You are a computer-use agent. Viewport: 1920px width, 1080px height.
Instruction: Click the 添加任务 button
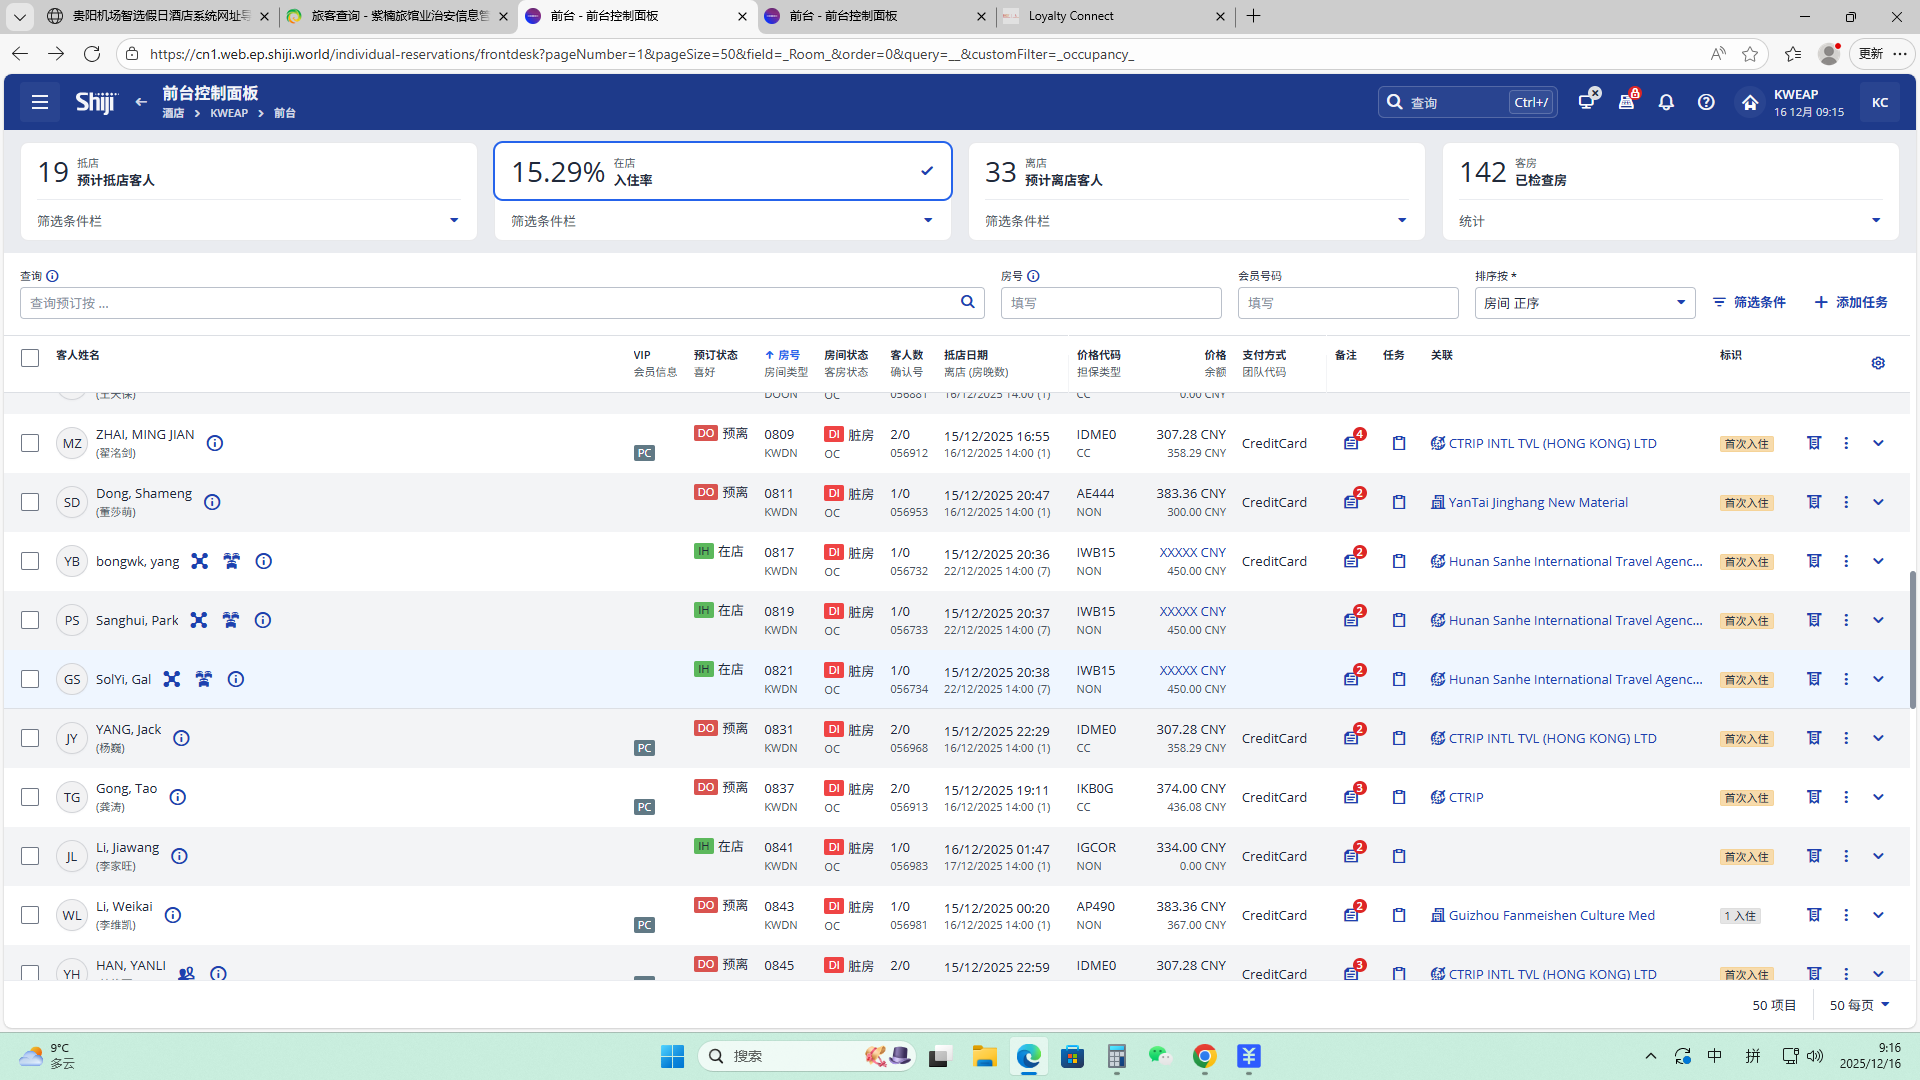[1851, 302]
